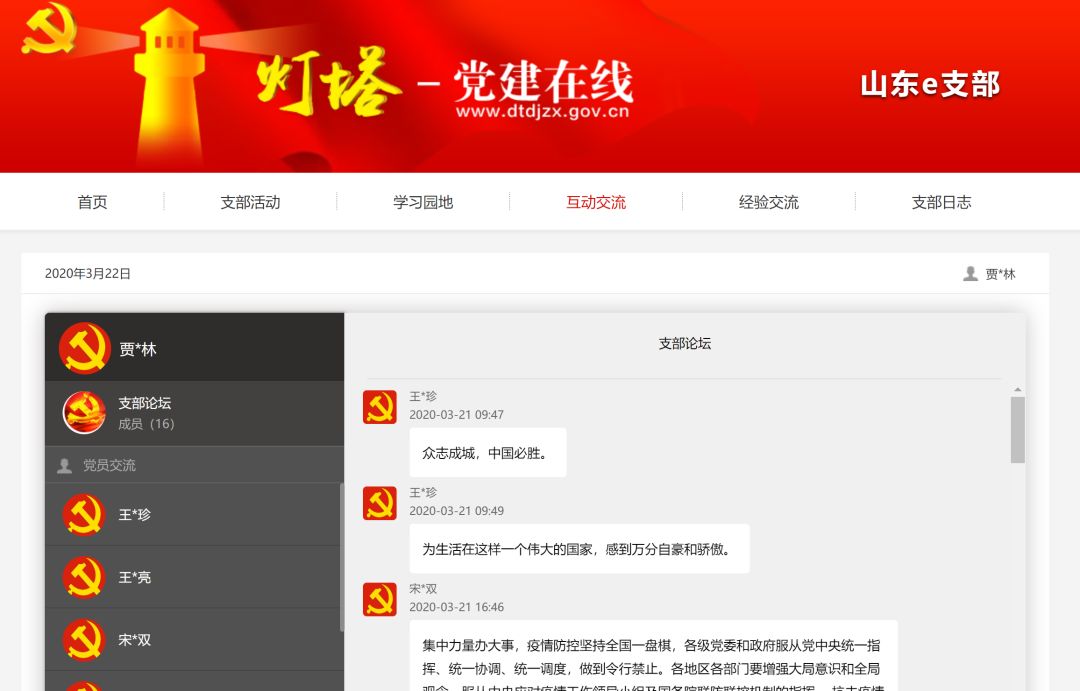Click the www.dtdjzx.gov.cn address text
The image size is (1080, 691).
click(x=542, y=111)
